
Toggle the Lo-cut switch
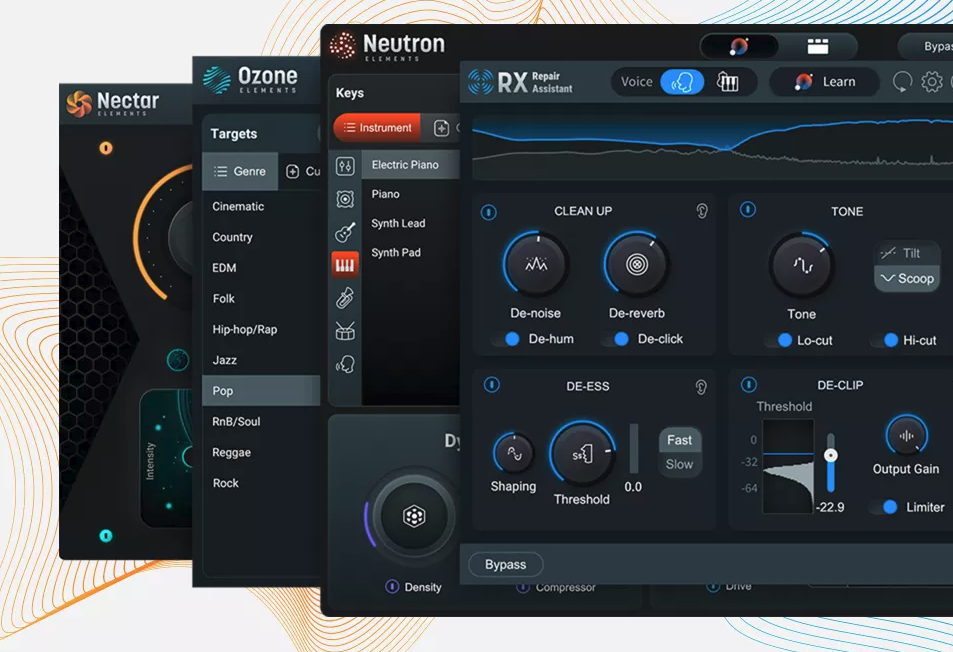(779, 340)
